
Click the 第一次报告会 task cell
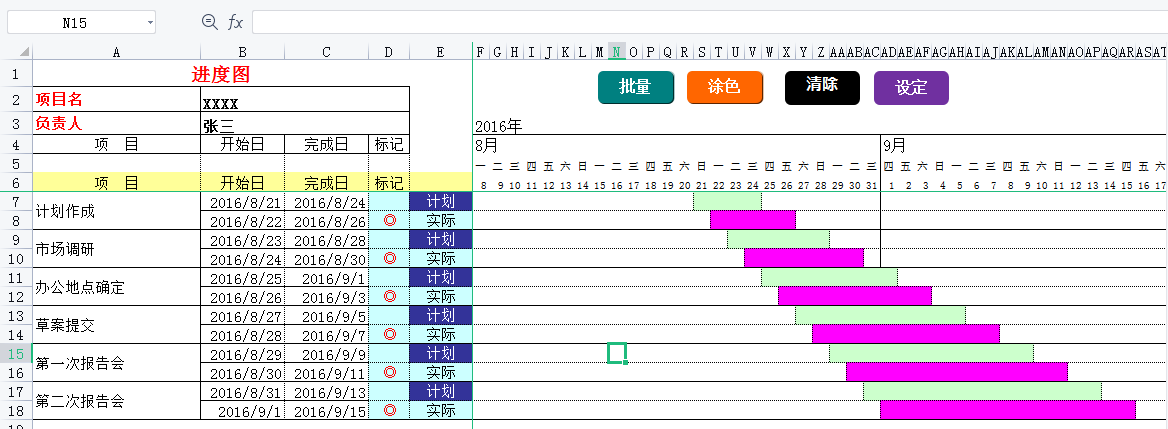[x=117, y=363]
